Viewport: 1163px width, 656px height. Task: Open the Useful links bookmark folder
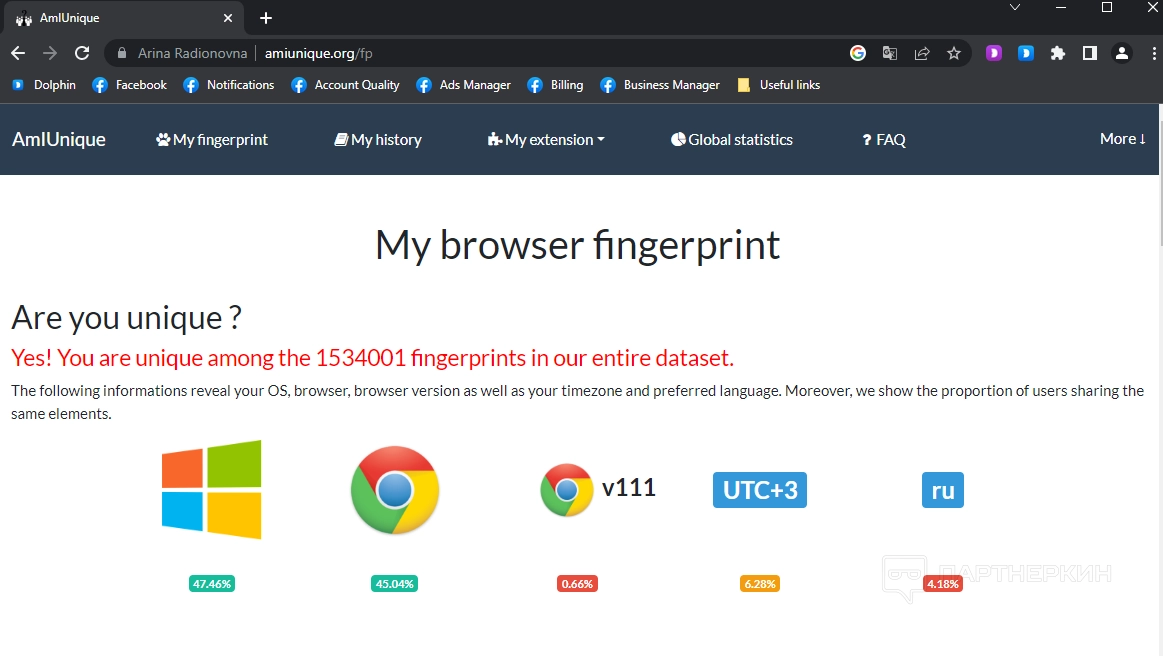pos(779,85)
